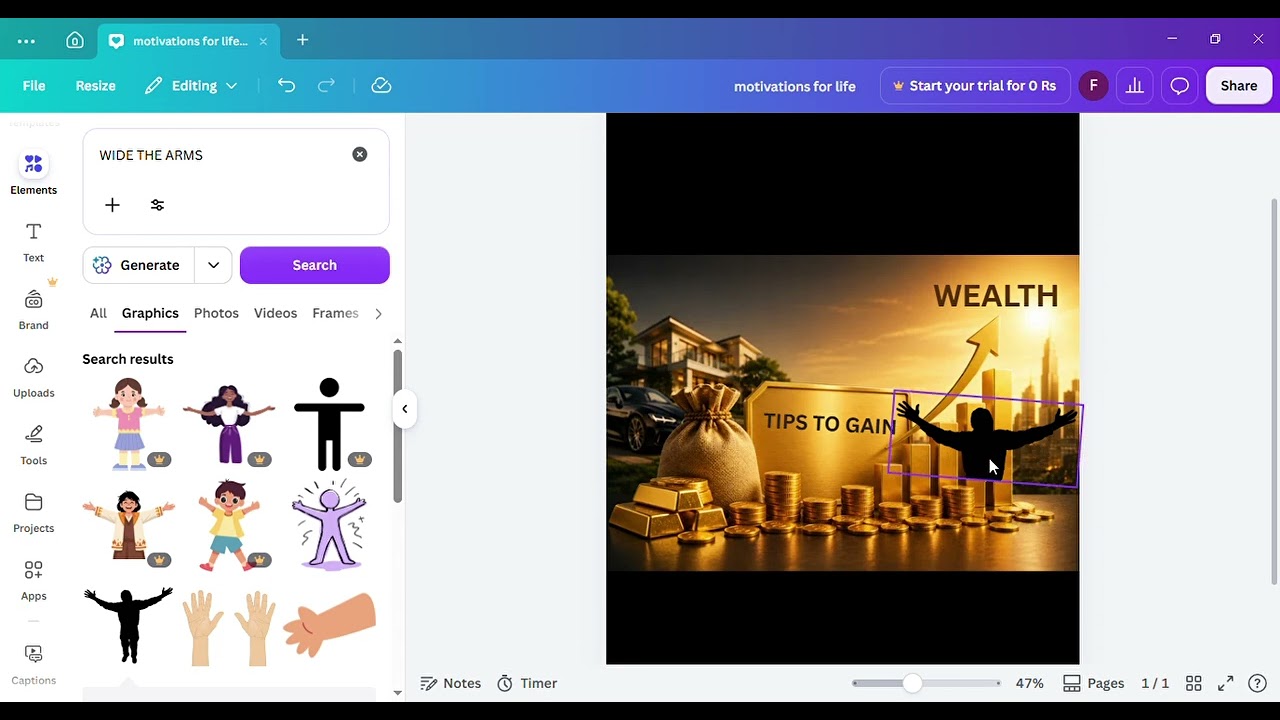
Task: Redo the last action
Action: click(326, 86)
